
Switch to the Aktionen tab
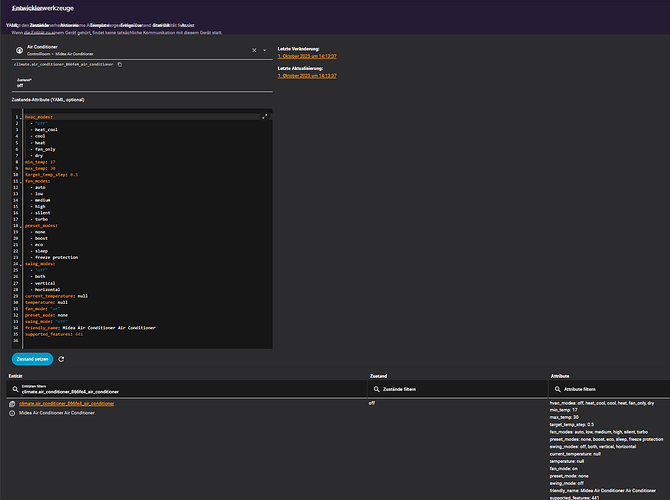click(x=70, y=25)
